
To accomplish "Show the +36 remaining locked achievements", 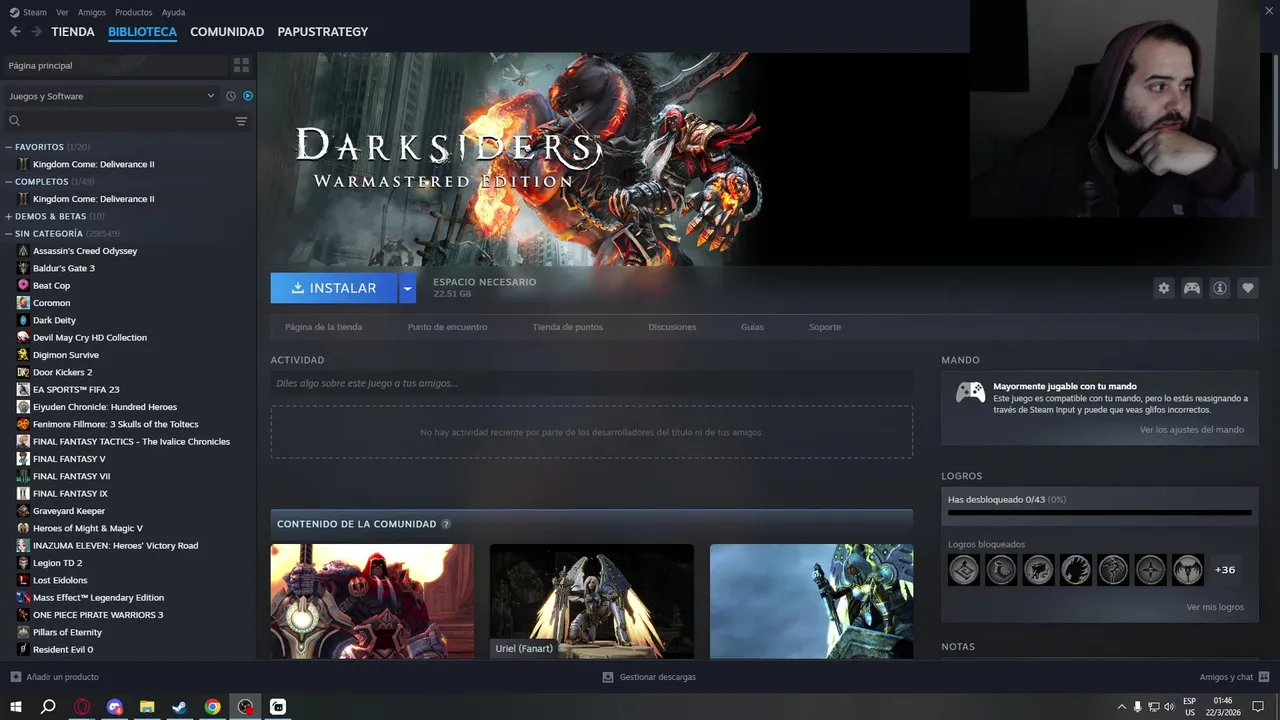I will 1225,570.
